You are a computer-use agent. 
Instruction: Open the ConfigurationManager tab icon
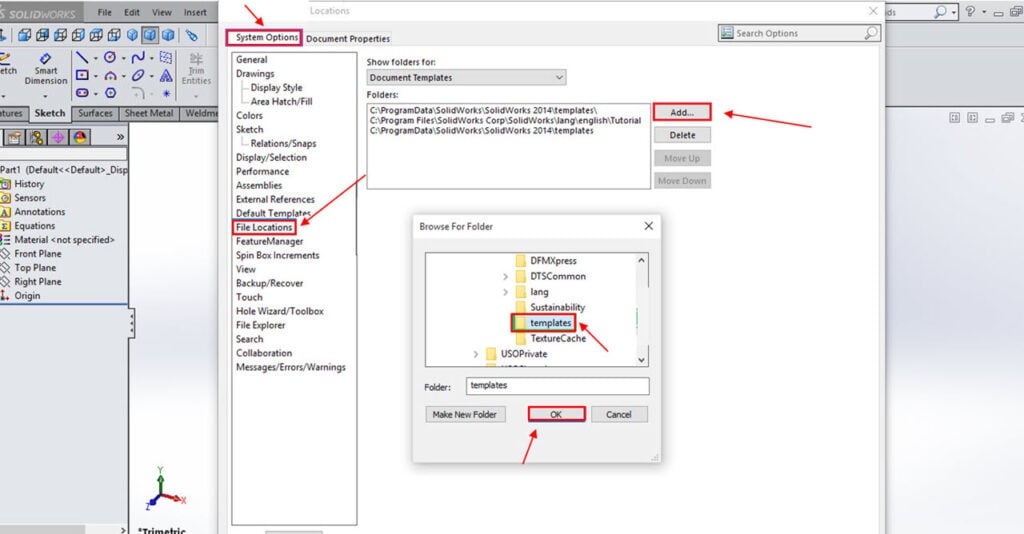click(37, 137)
